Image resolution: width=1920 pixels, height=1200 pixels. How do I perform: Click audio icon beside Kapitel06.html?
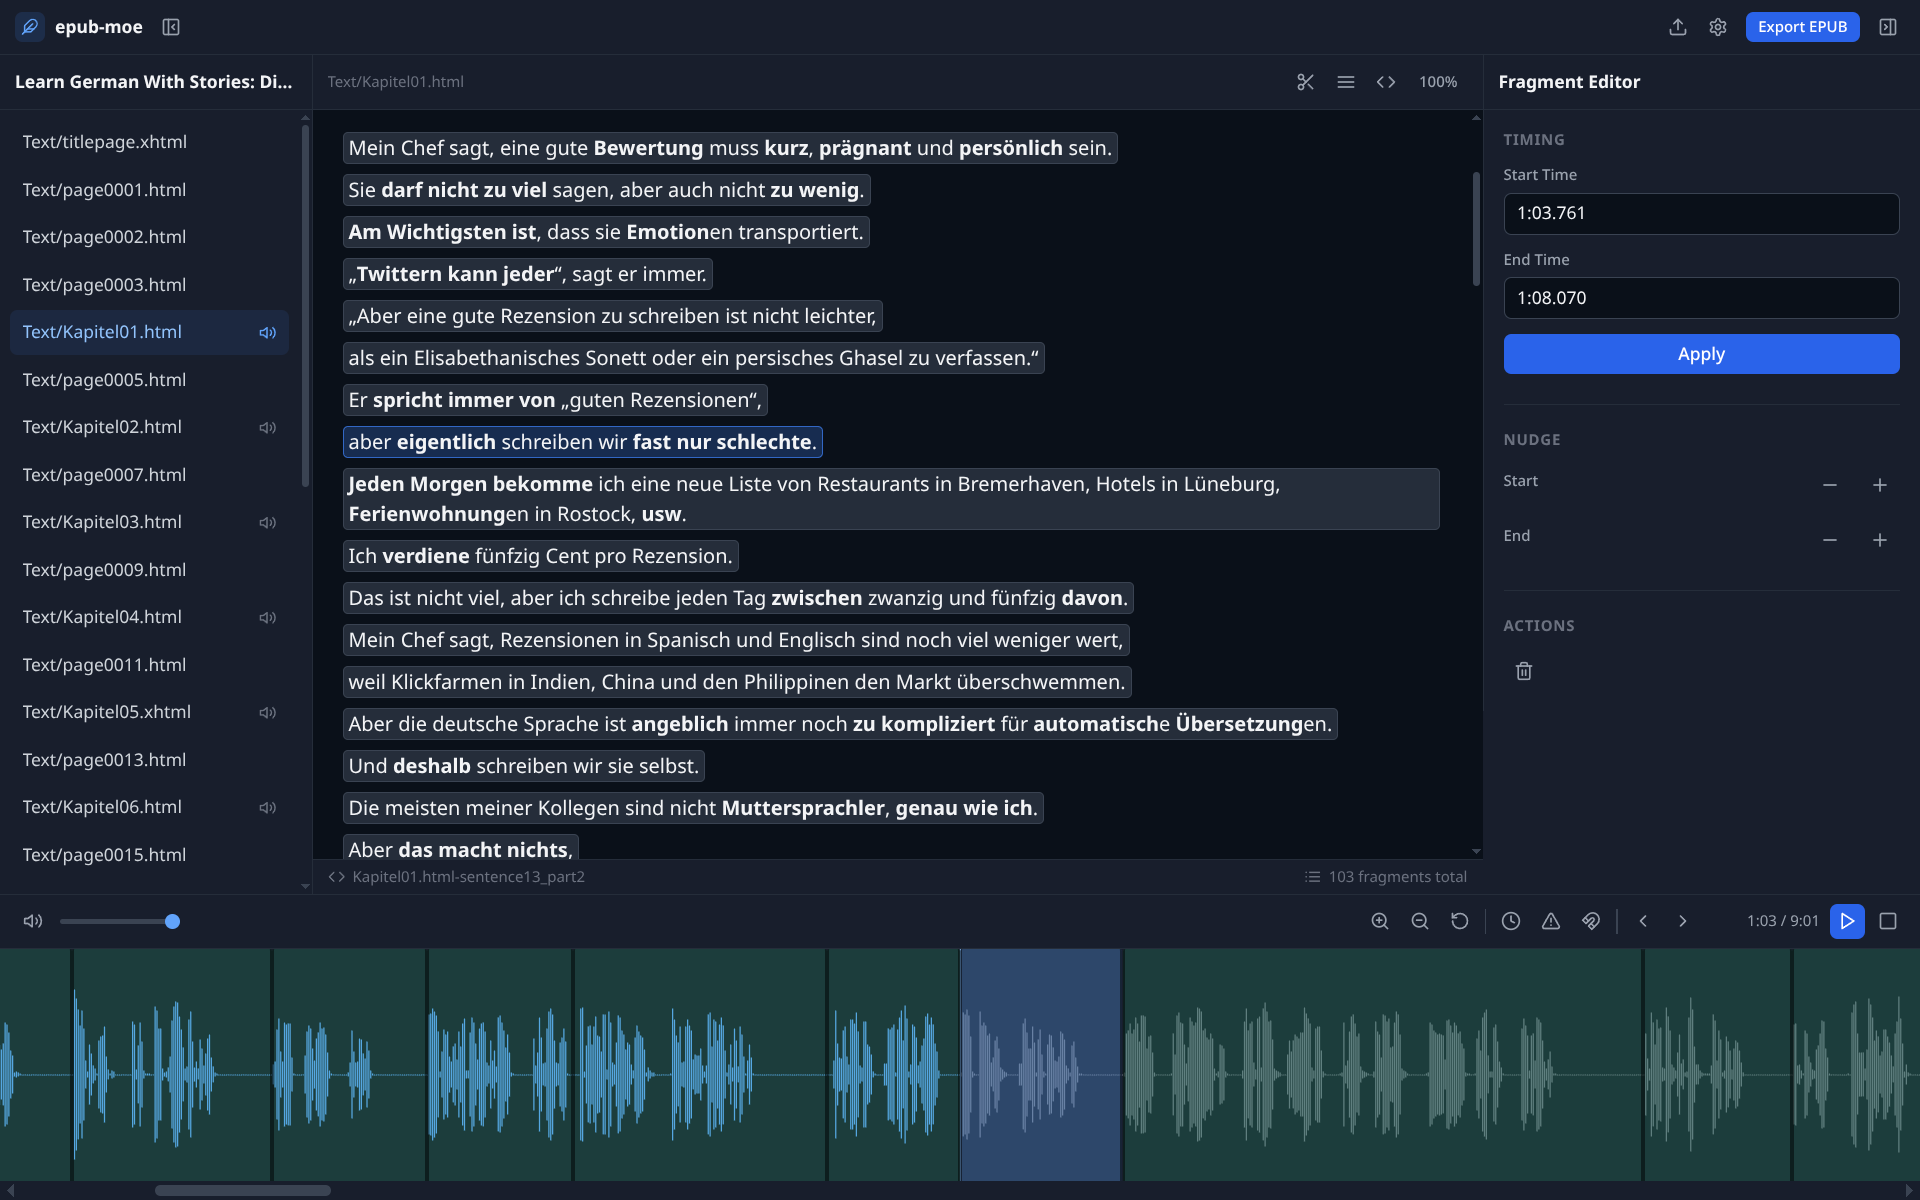(x=267, y=808)
